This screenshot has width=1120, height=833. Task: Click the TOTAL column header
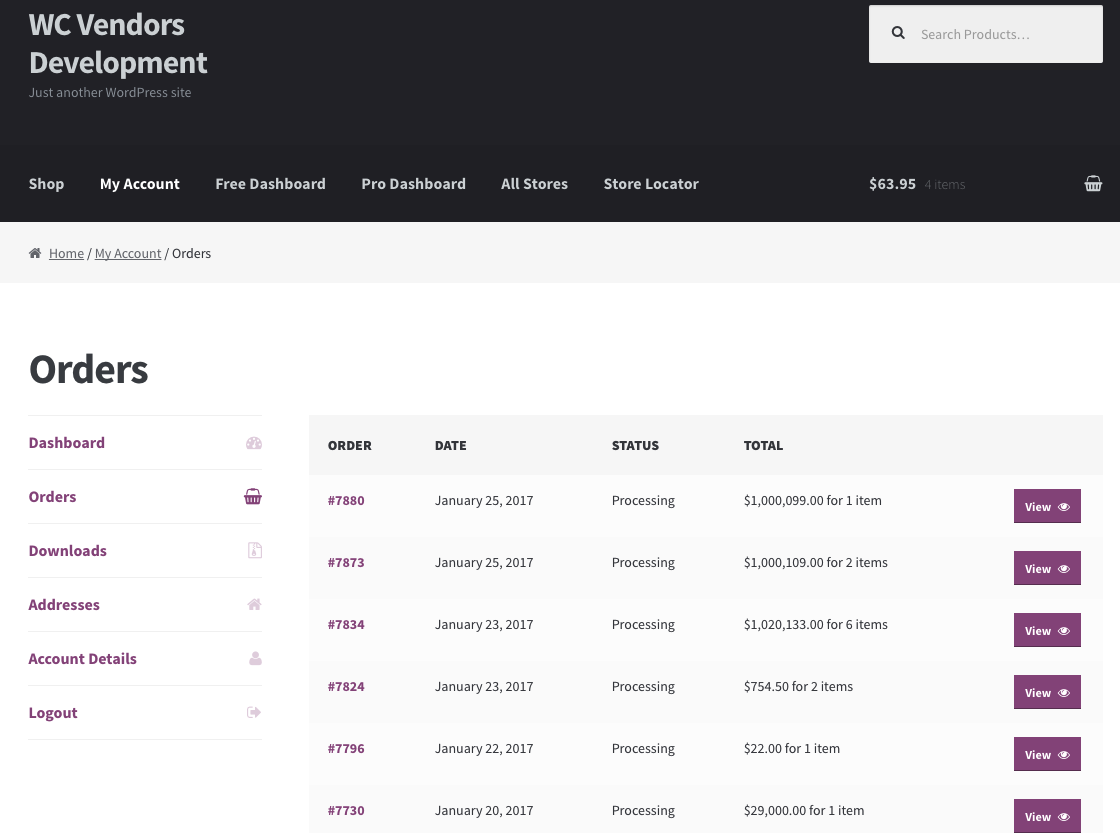(763, 445)
